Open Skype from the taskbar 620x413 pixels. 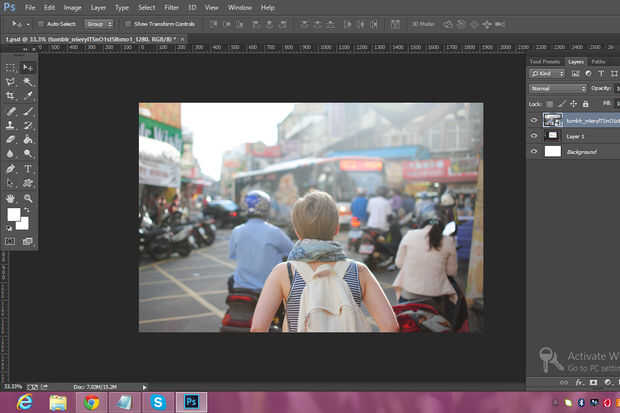click(158, 402)
